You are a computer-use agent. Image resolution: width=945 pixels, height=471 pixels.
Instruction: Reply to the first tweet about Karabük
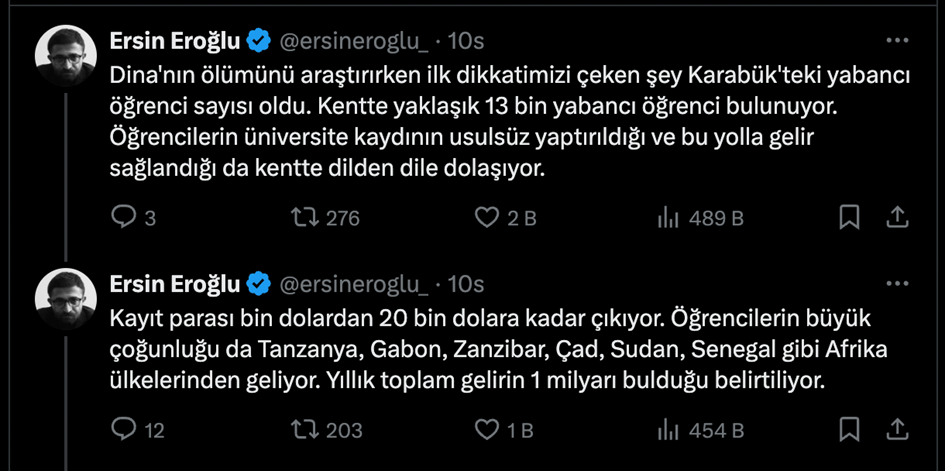122,217
